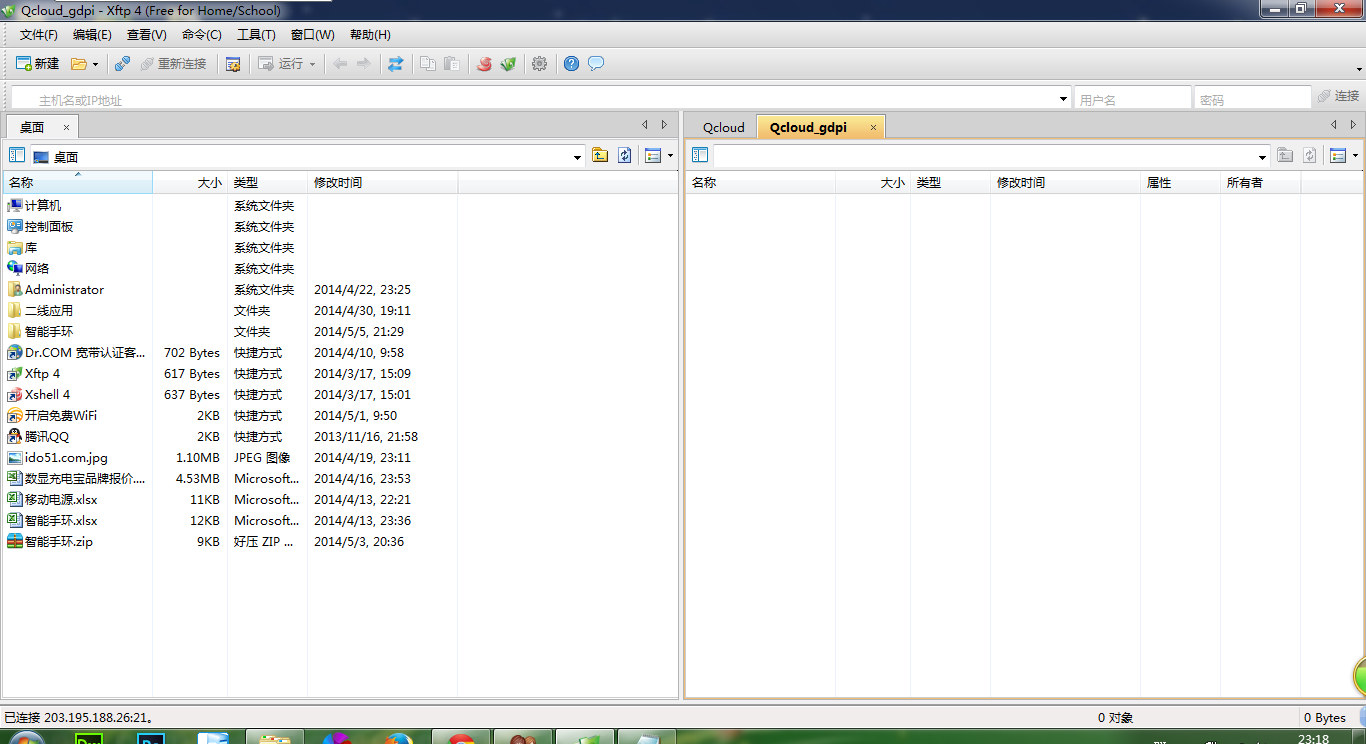Sort left pane by 名称 column header
Image resolution: width=1366 pixels, height=744 pixels.
click(78, 182)
